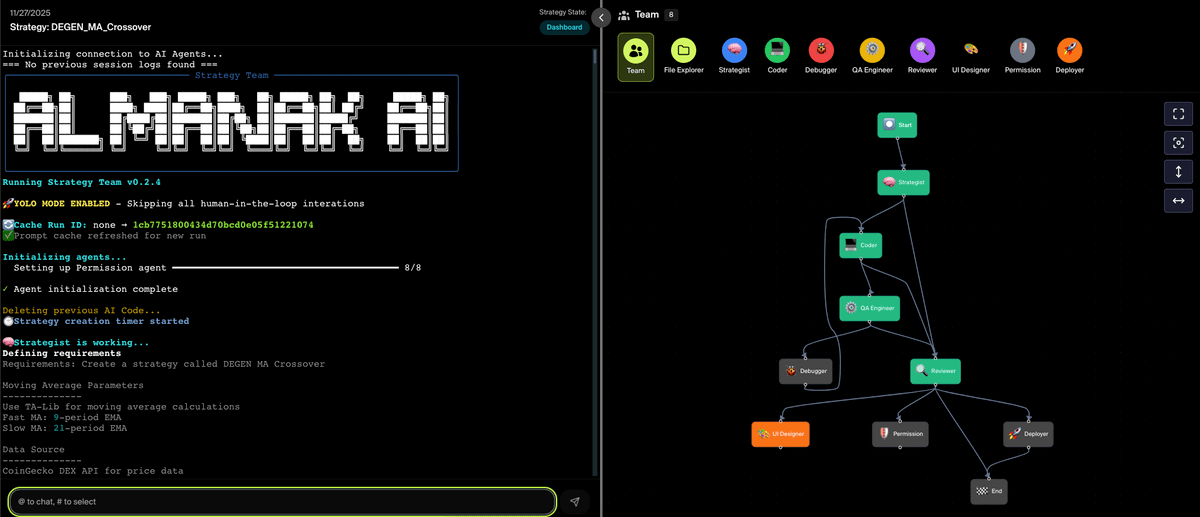Click 'CoinGecko DEX API for price data' line
The height and width of the screenshot is (517, 1200).
(93, 471)
